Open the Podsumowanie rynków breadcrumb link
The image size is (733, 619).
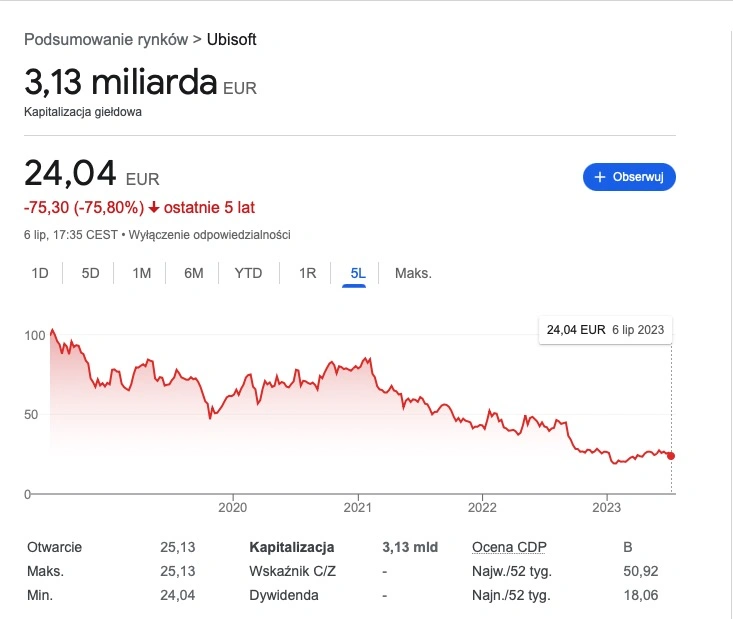106,39
